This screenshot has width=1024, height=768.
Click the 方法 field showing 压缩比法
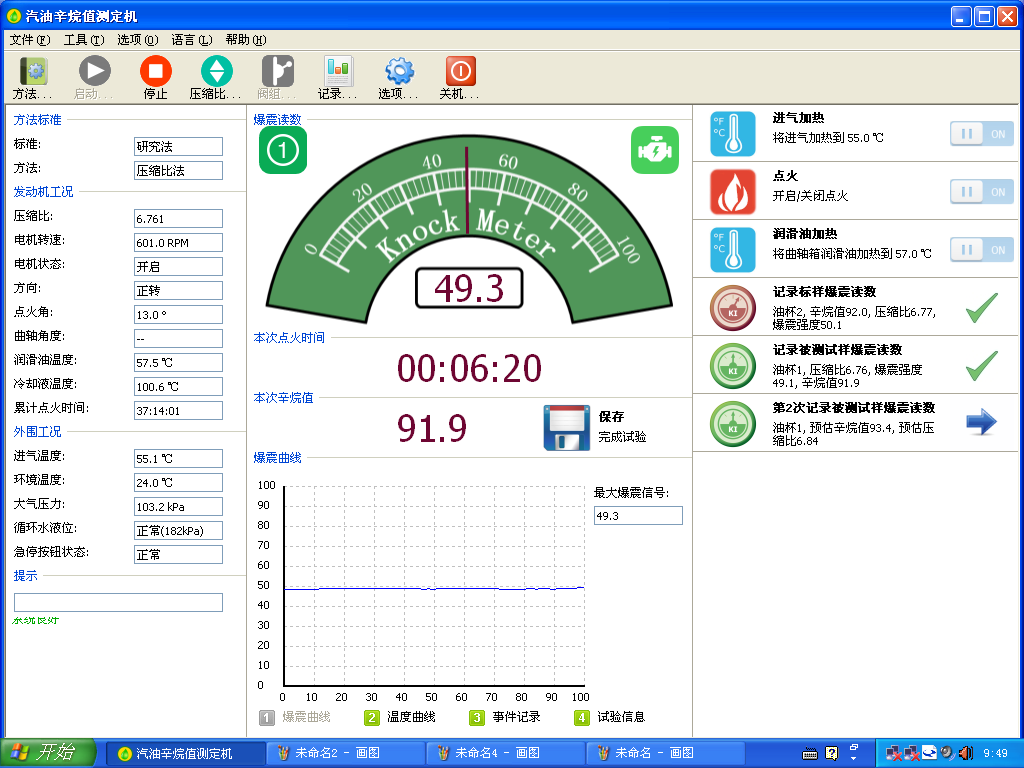click(x=178, y=170)
